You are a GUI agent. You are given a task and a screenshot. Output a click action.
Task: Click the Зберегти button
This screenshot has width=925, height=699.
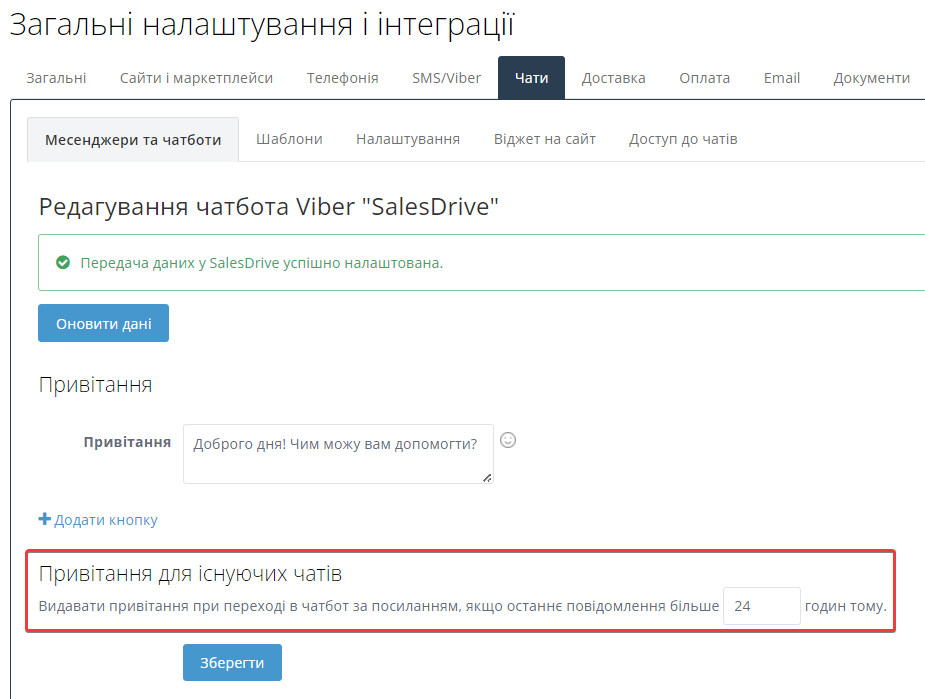pos(232,662)
